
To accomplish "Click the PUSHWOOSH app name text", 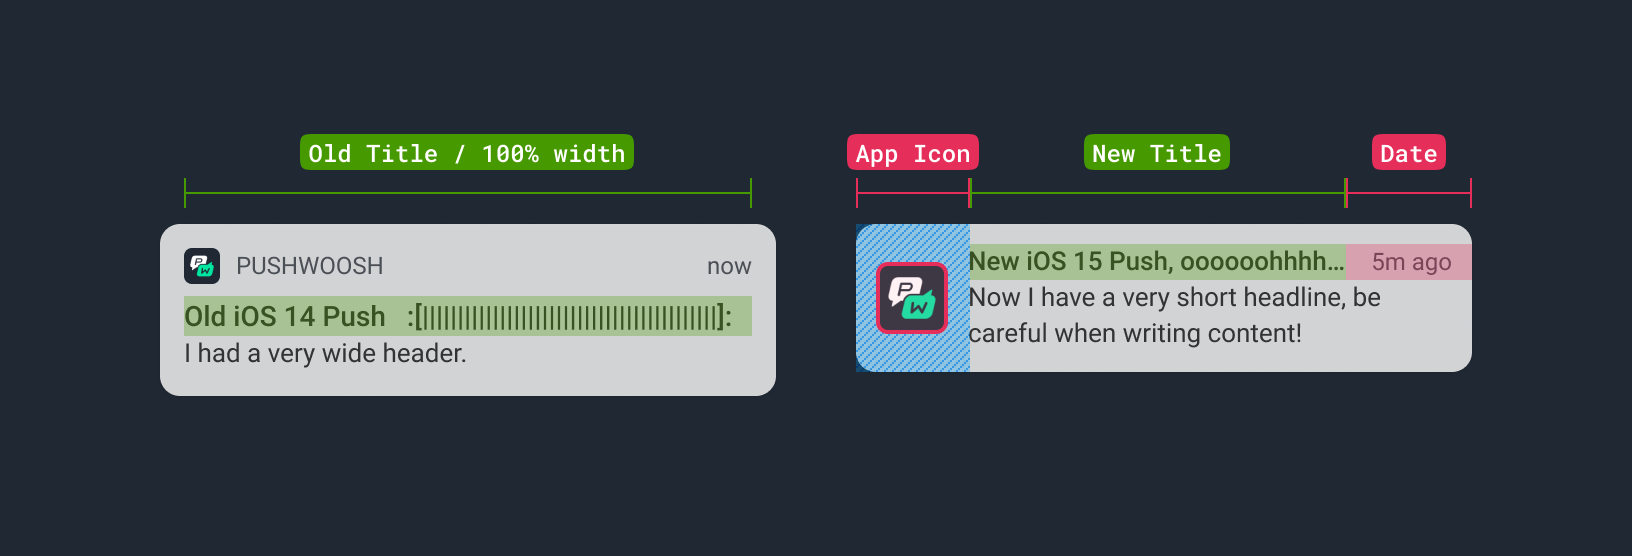I will (x=310, y=266).
